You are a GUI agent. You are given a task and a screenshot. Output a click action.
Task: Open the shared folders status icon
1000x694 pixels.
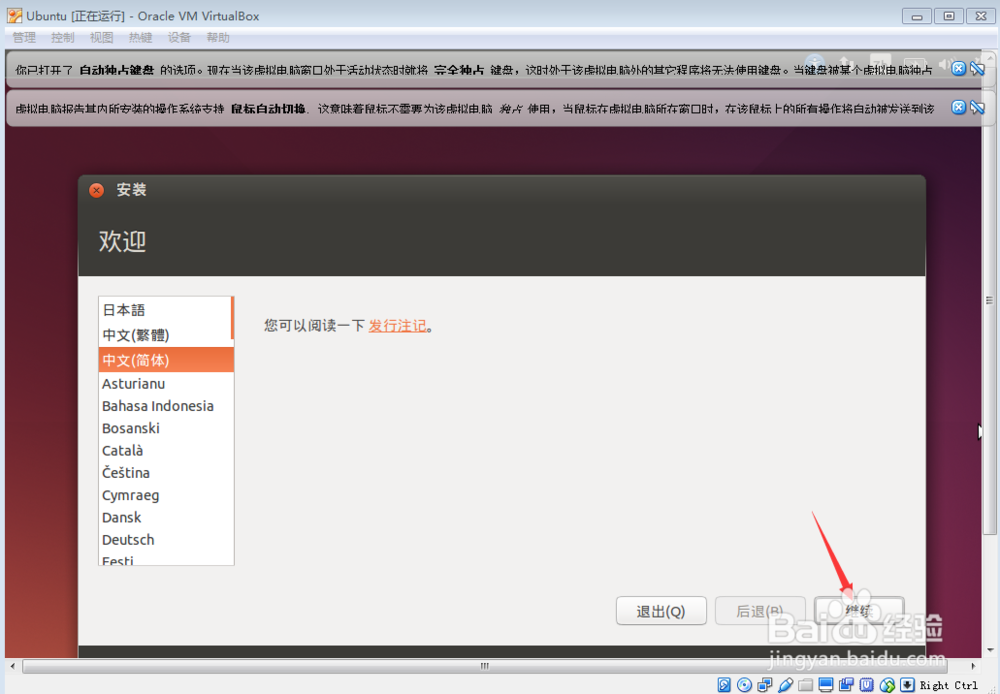tap(805, 684)
